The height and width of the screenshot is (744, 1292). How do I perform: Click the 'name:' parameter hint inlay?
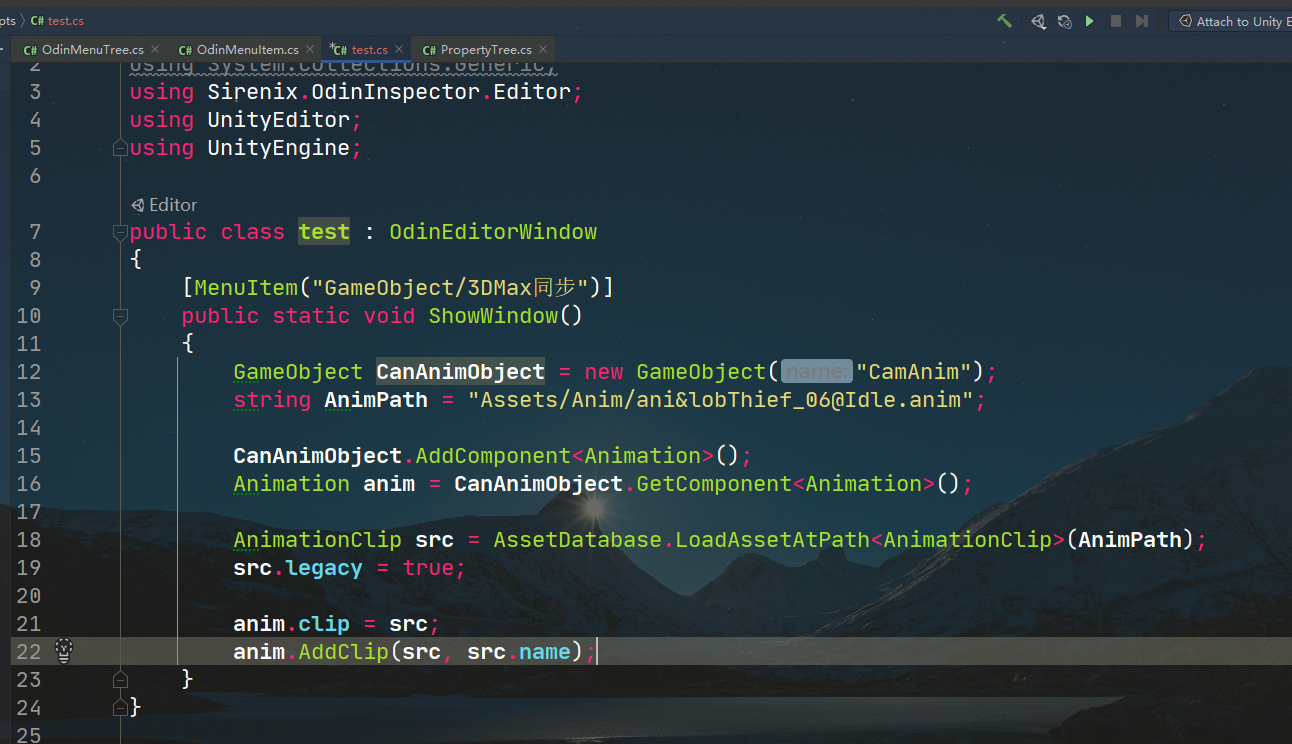[816, 372]
